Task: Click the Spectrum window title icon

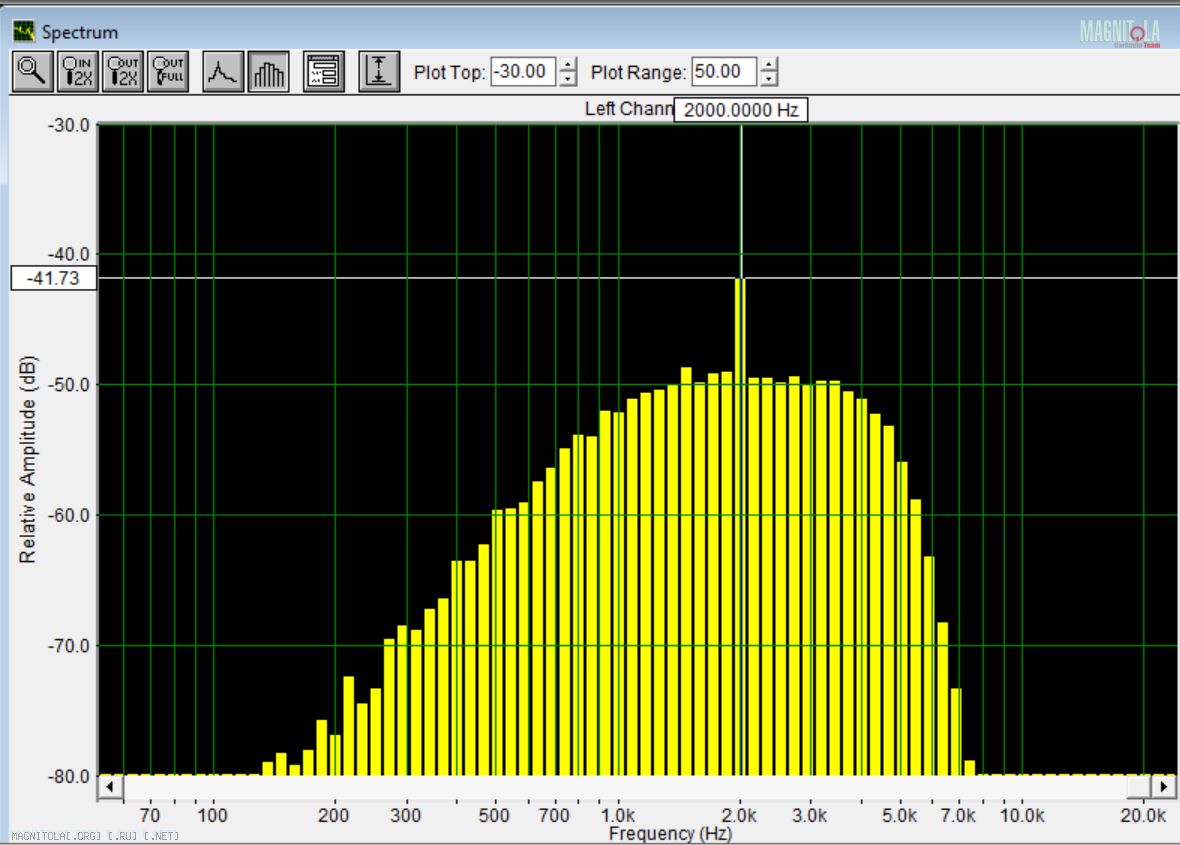Action: [23, 32]
